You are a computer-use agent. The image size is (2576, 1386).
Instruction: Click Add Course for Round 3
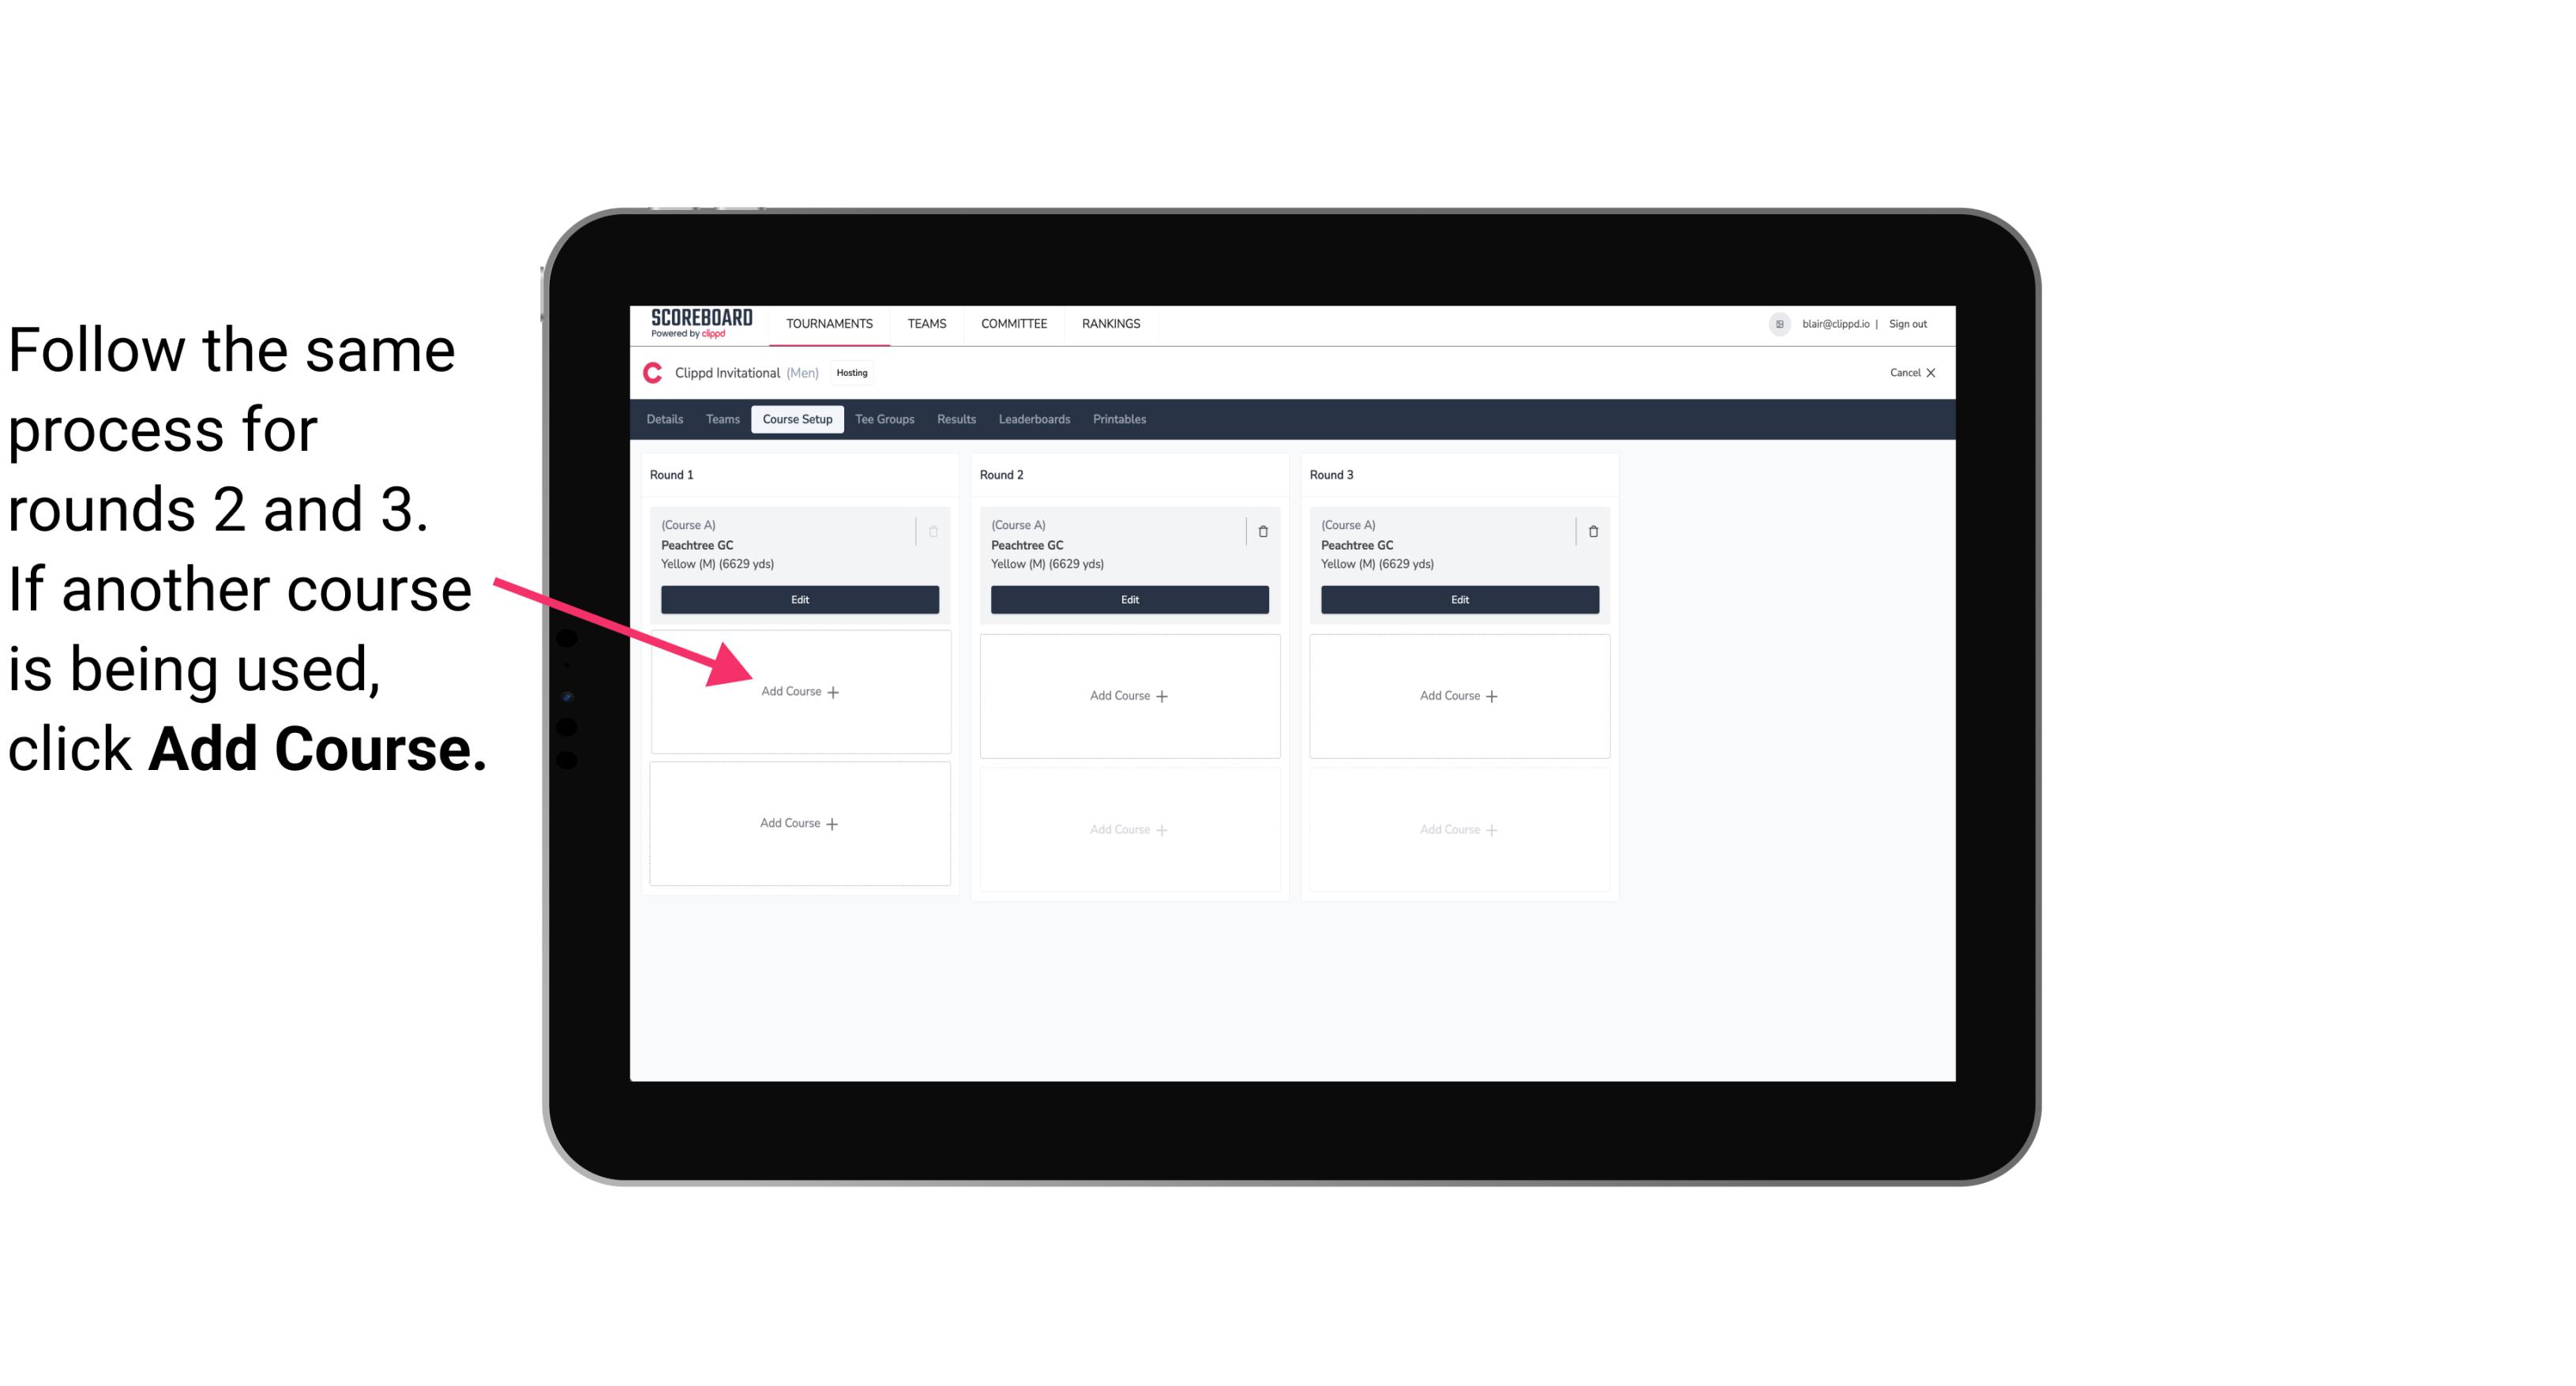coord(1457,695)
